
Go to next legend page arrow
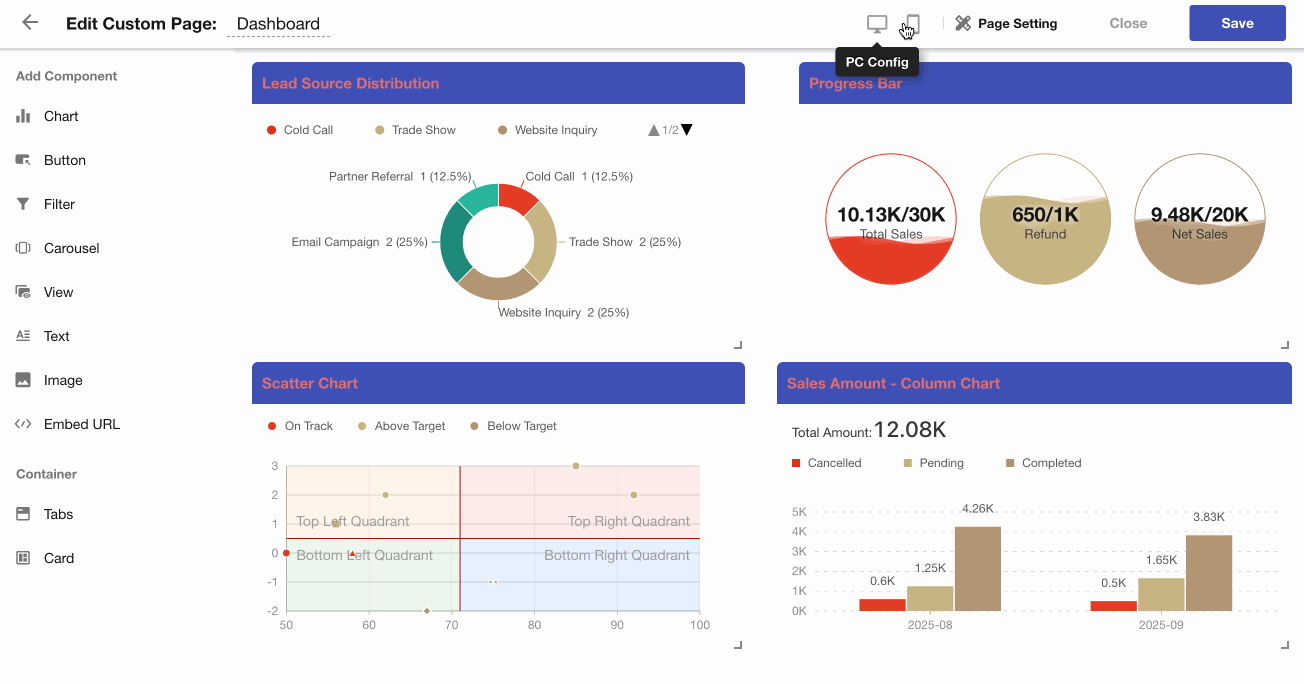pyautogui.click(x=687, y=130)
